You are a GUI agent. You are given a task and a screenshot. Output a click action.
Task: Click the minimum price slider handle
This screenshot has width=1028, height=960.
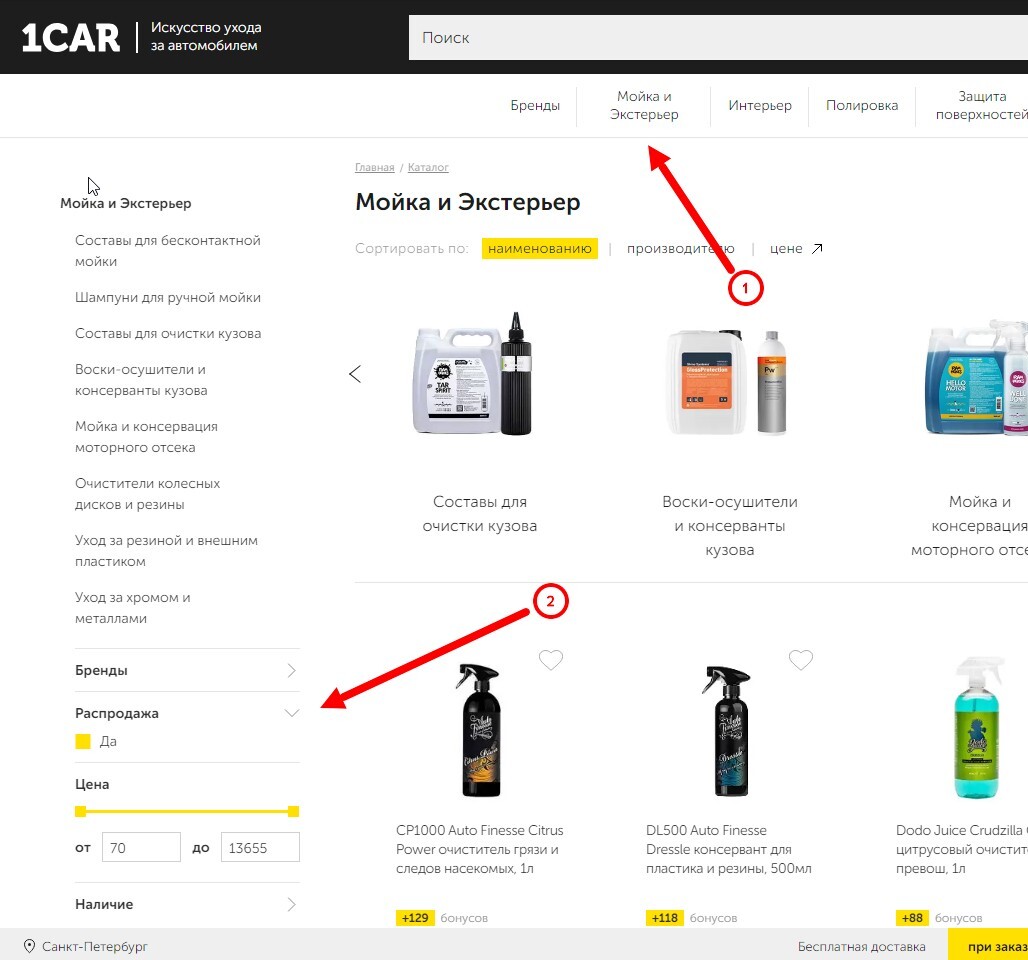click(81, 811)
